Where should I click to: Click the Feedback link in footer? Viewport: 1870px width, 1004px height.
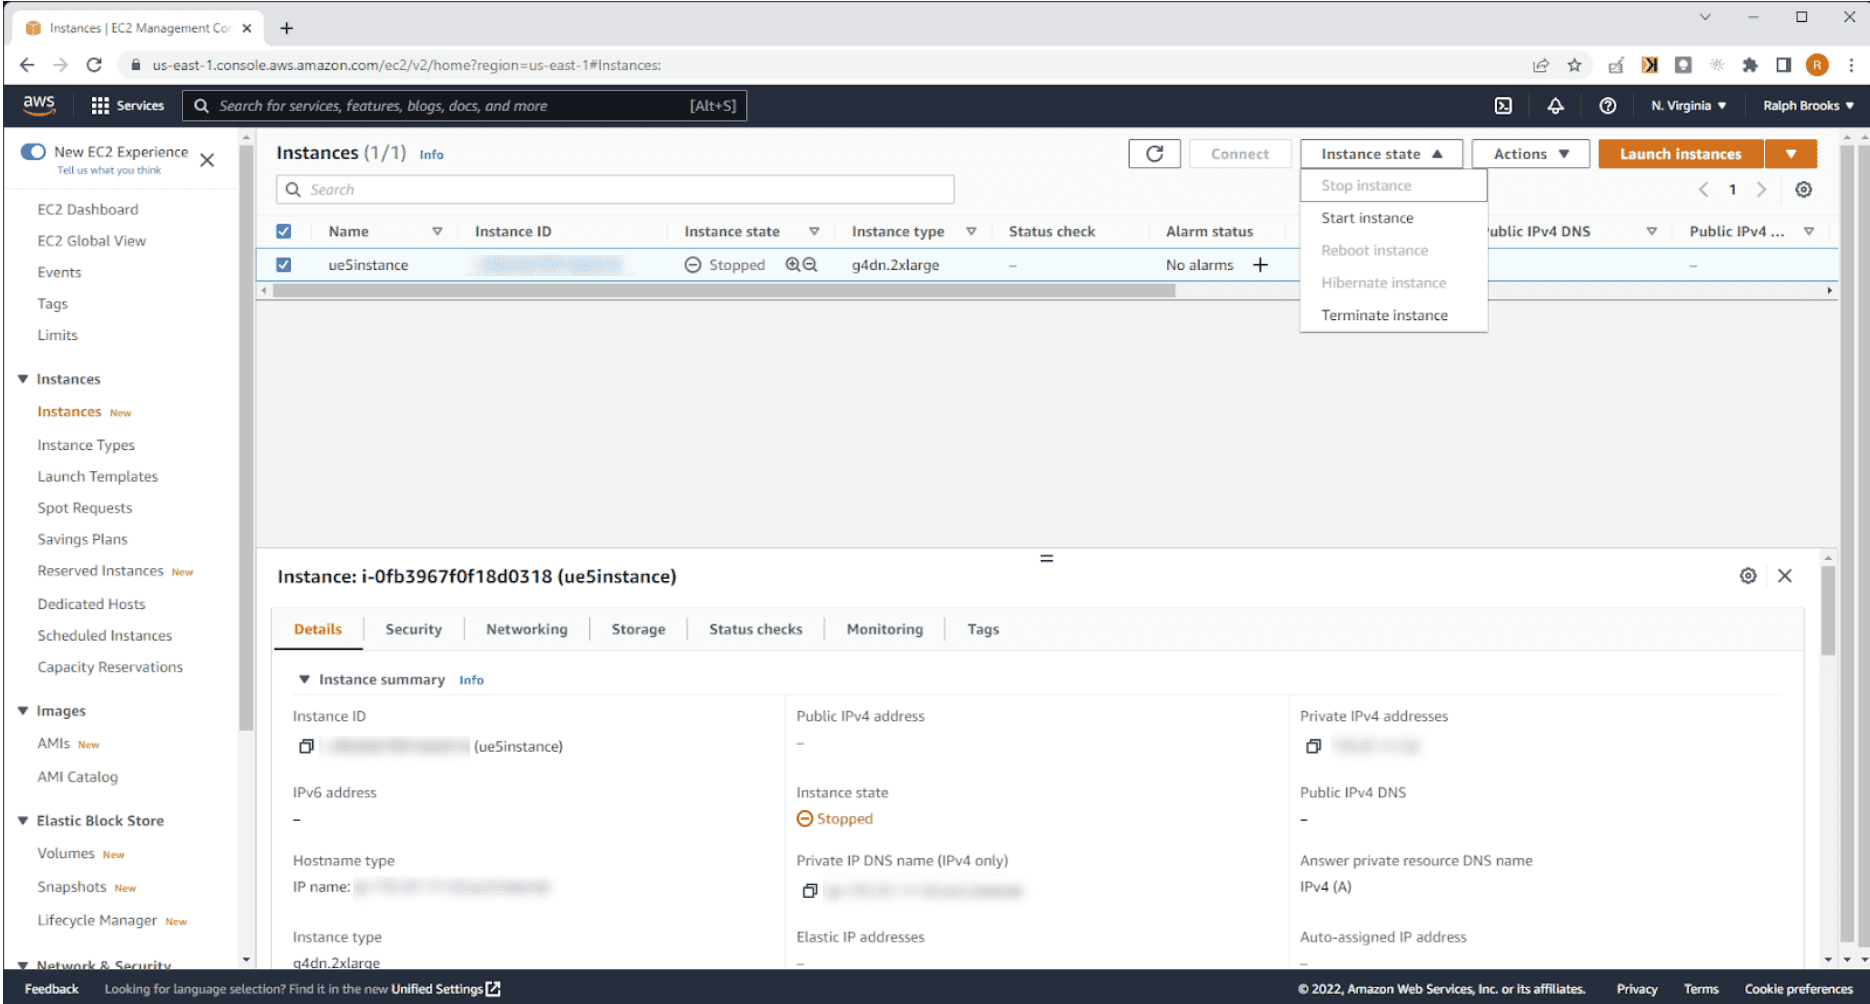tap(51, 989)
